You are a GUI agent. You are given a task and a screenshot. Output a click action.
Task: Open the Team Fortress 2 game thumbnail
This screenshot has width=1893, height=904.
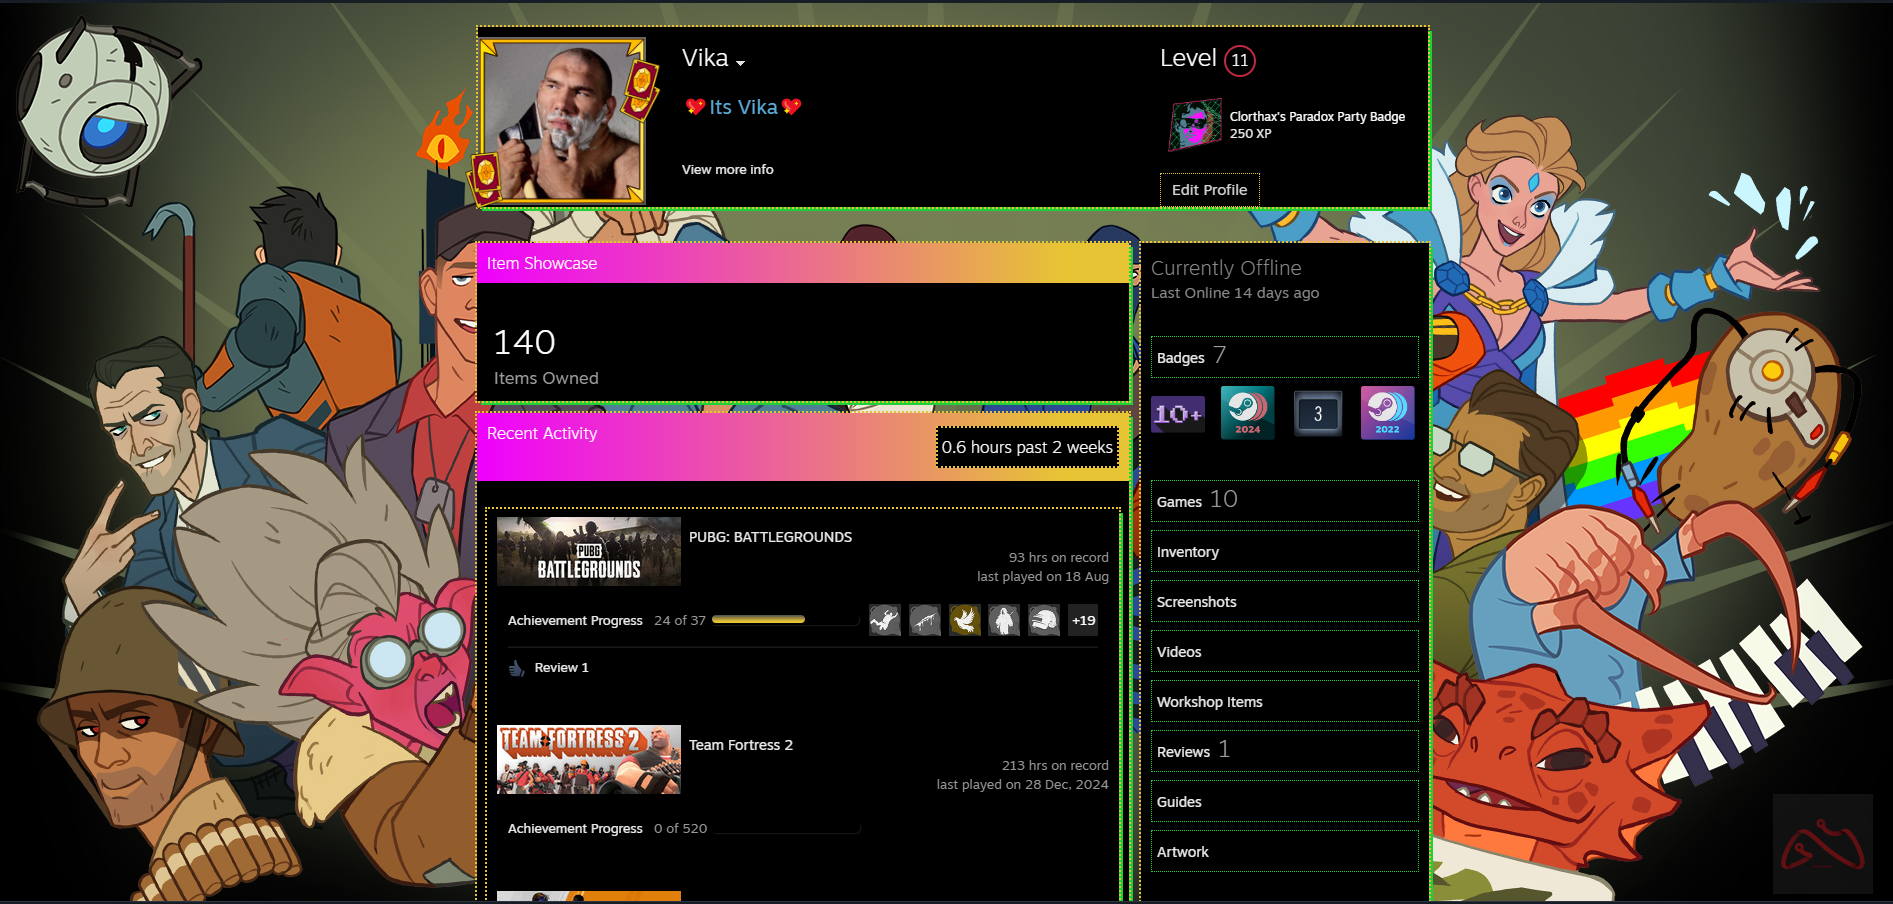click(x=588, y=760)
